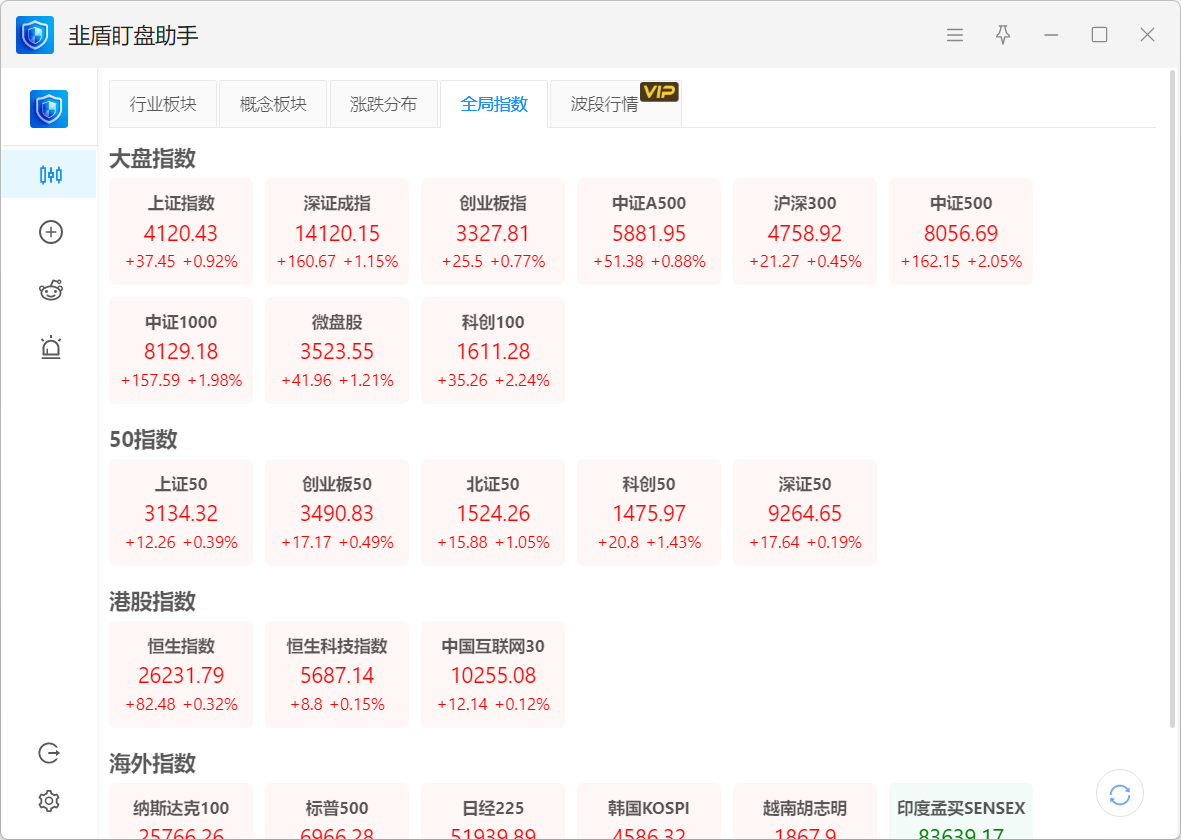
Task: Open the 涨跌分布 tab
Action: [x=384, y=104]
